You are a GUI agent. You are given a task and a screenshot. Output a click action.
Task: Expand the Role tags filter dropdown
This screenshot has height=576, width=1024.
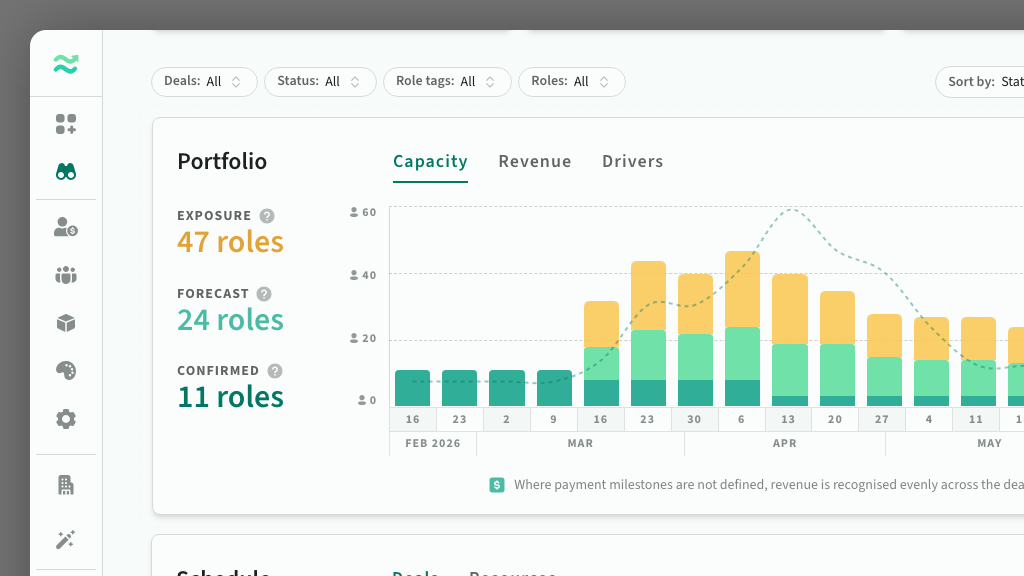(x=447, y=82)
